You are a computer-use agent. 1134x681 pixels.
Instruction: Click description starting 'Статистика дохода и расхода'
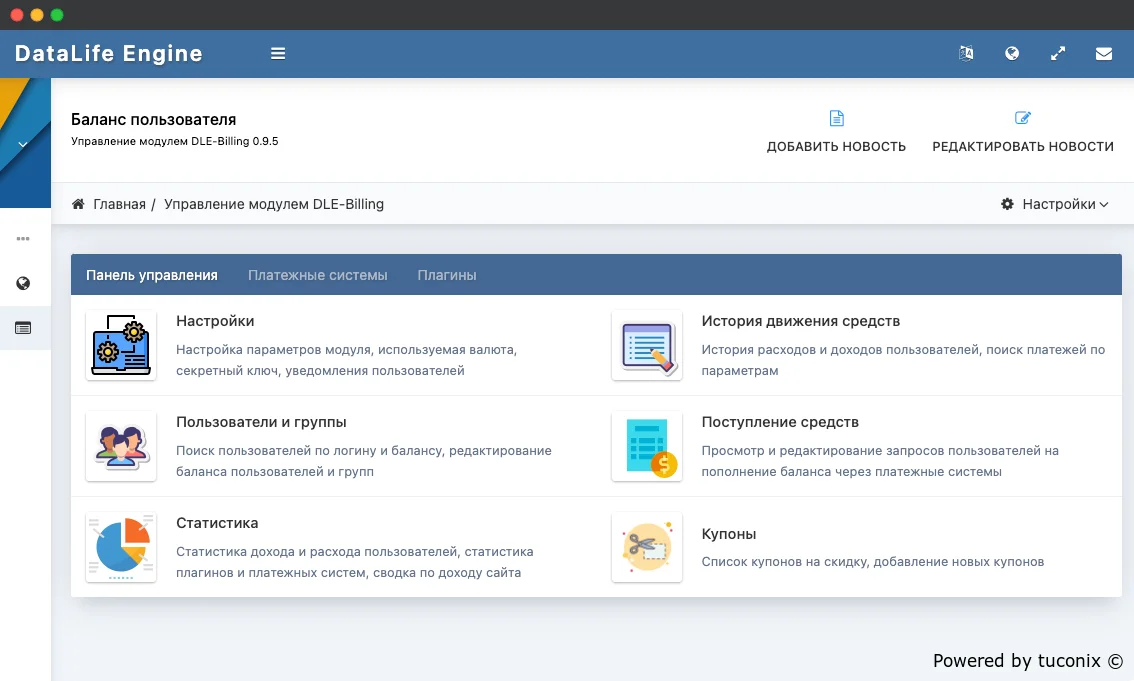(354, 562)
